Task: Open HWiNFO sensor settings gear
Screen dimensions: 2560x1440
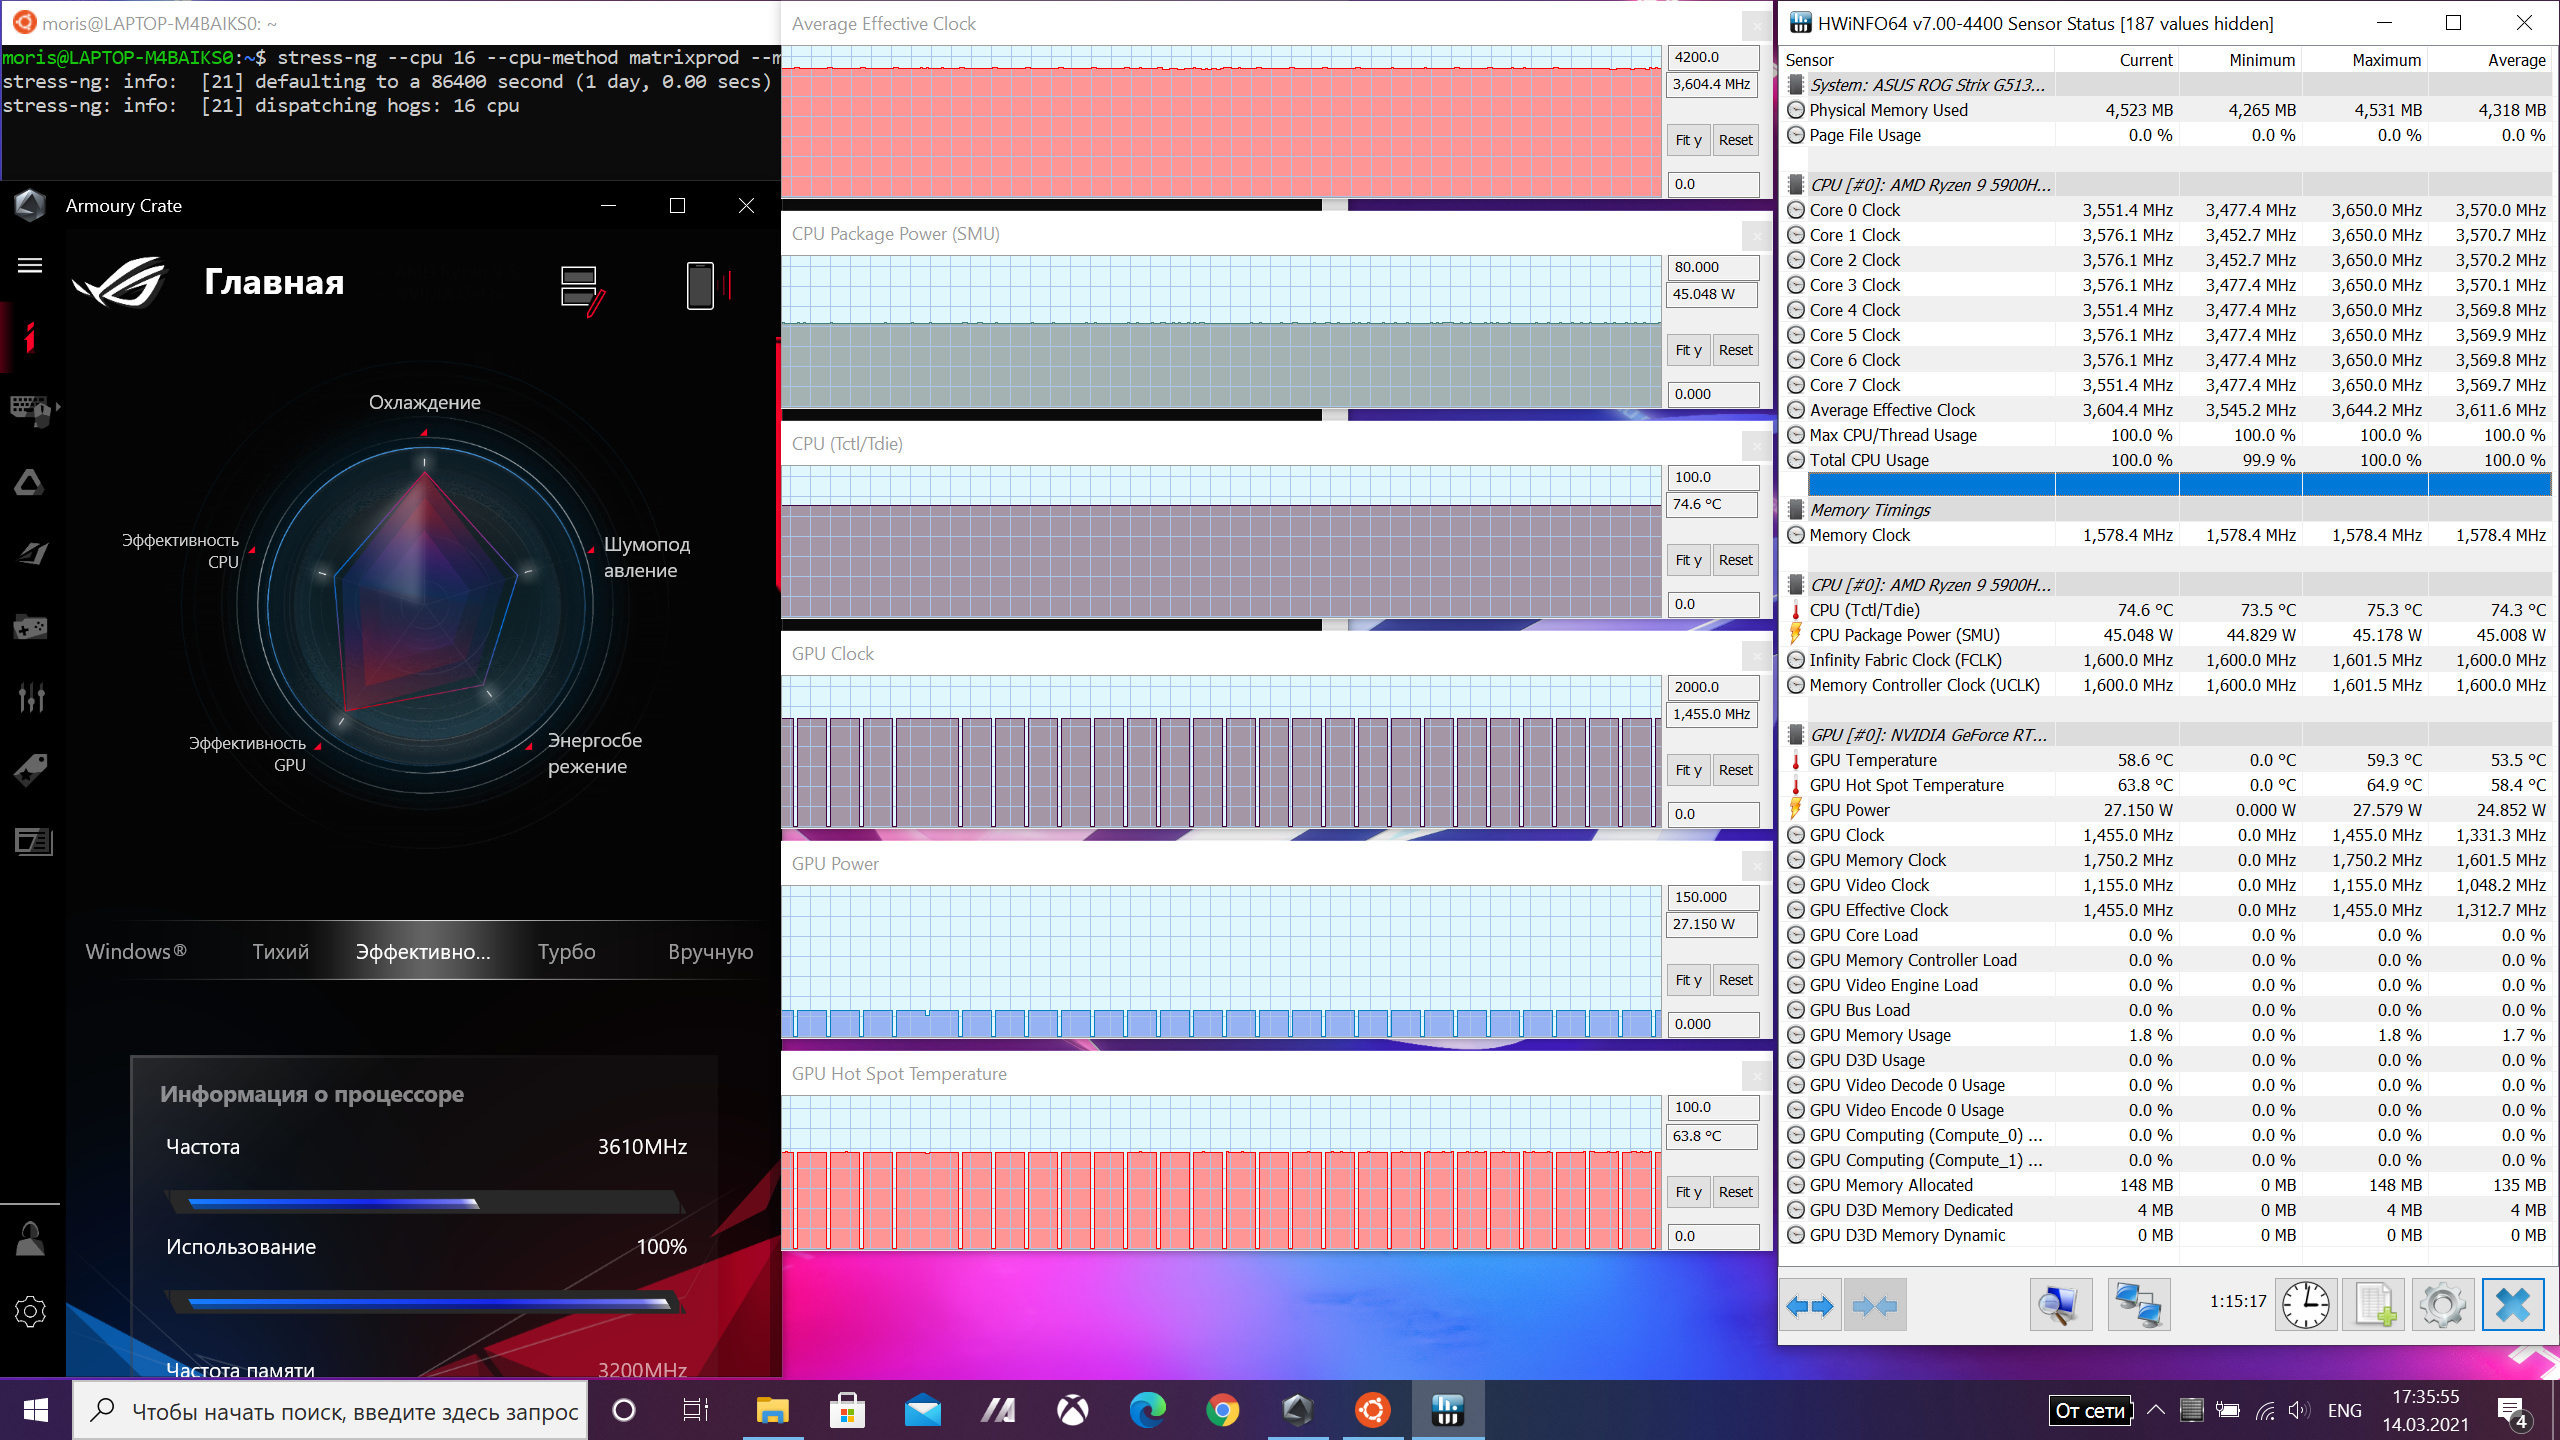Action: 2443,1305
